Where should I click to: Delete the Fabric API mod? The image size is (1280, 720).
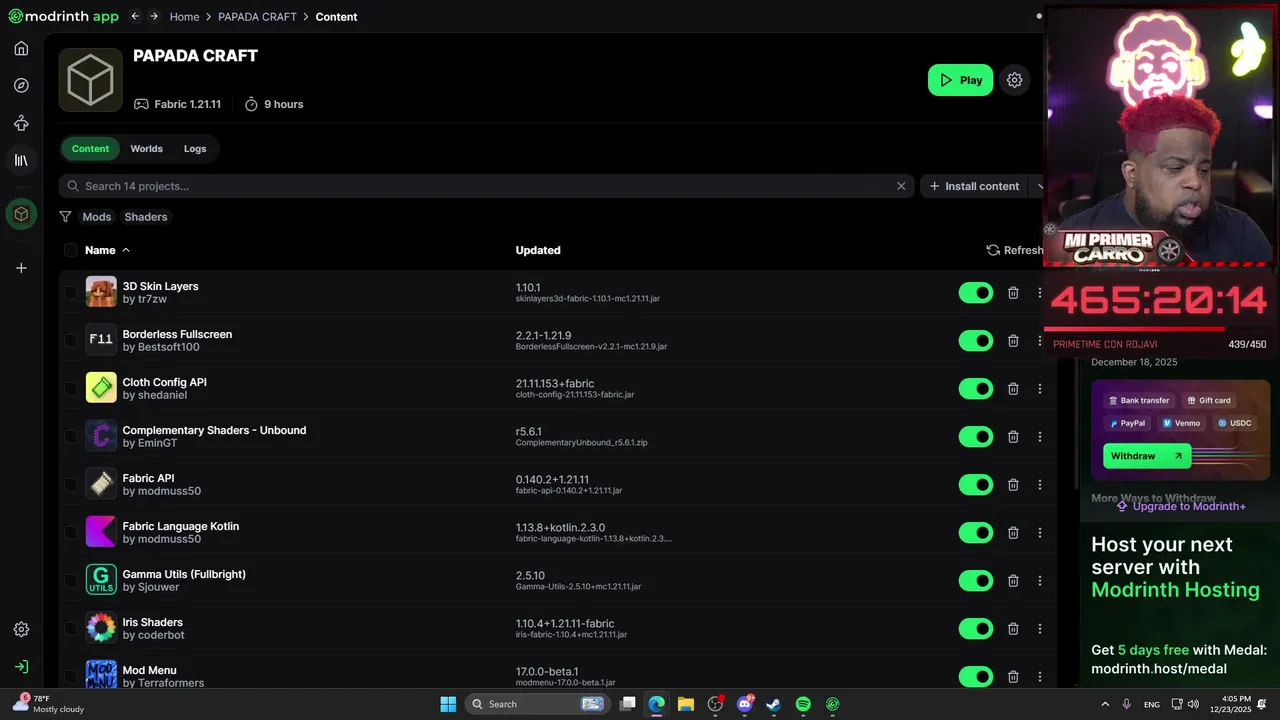point(1013,485)
